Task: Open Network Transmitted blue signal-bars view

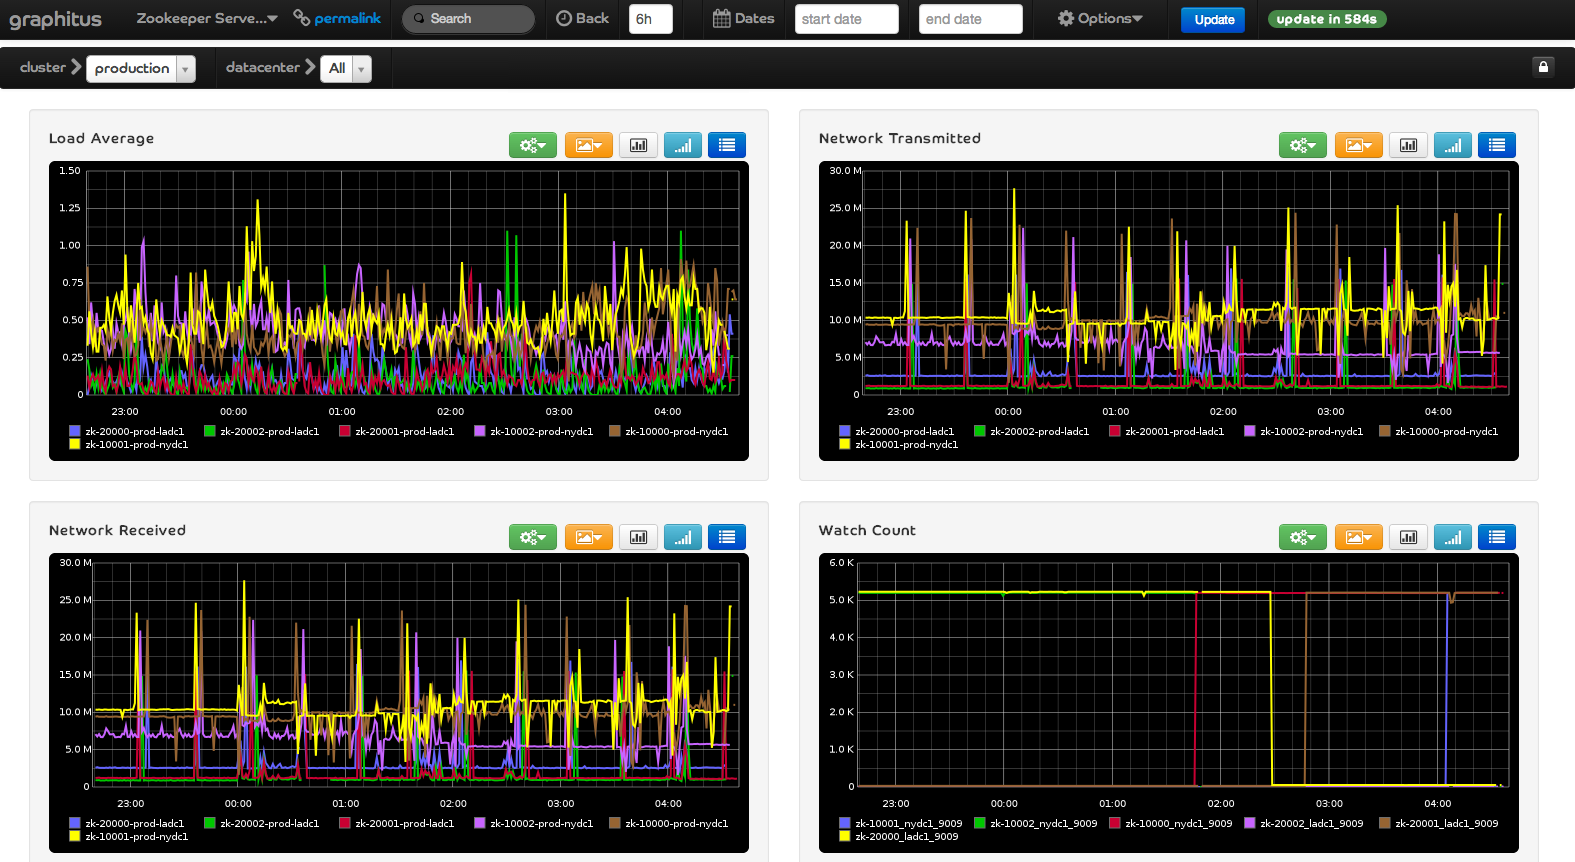Action: pyautogui.click(x=1453, y=145)
